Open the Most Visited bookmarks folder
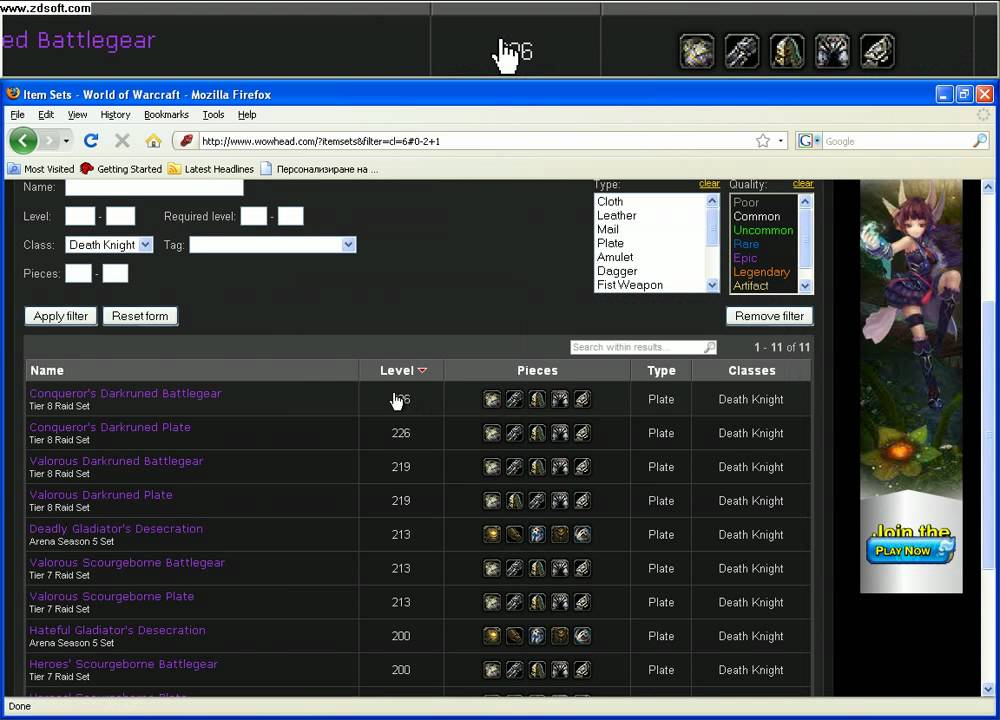Viewport: 1000px width, 720px height. click(x=41, y=169)
